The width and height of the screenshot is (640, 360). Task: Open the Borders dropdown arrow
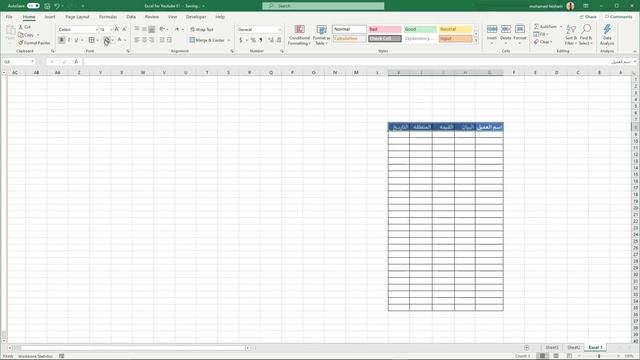click(x=97, y=40)
